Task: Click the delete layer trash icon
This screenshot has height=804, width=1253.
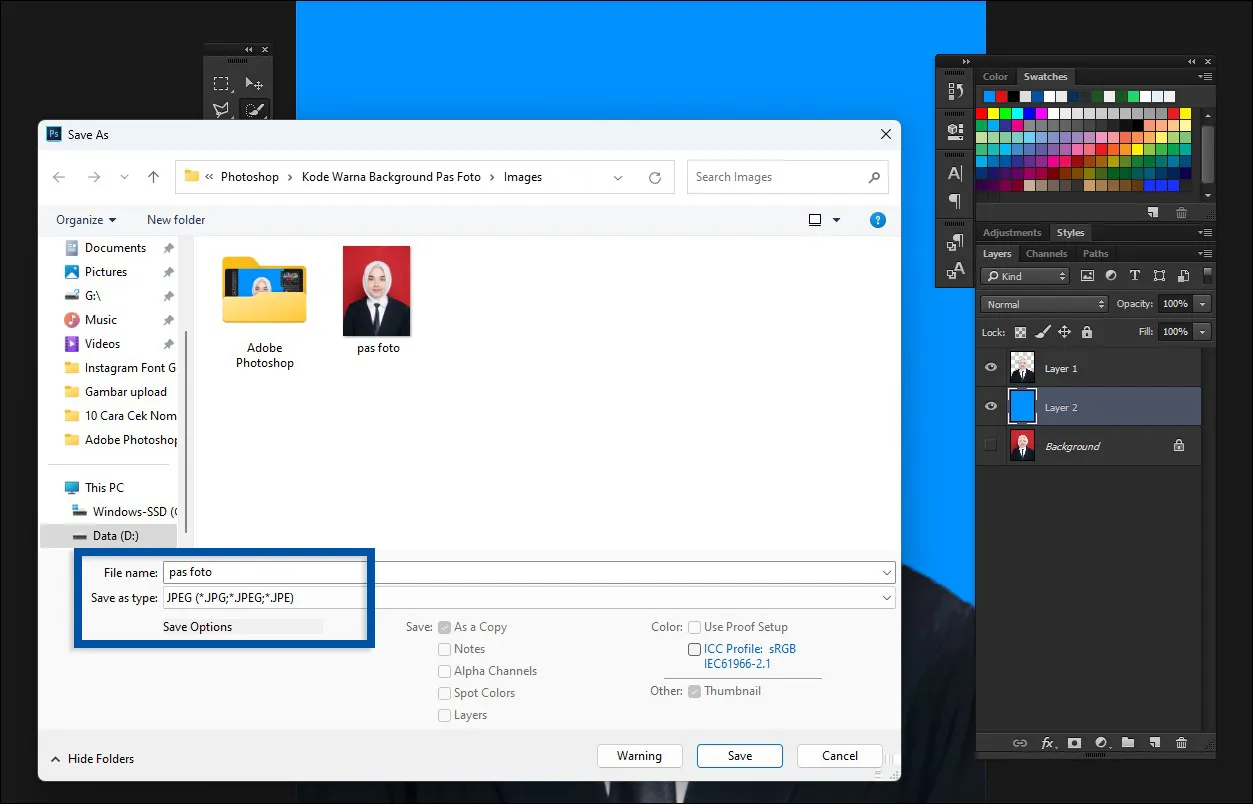Action: click(x=1181, y=743)
